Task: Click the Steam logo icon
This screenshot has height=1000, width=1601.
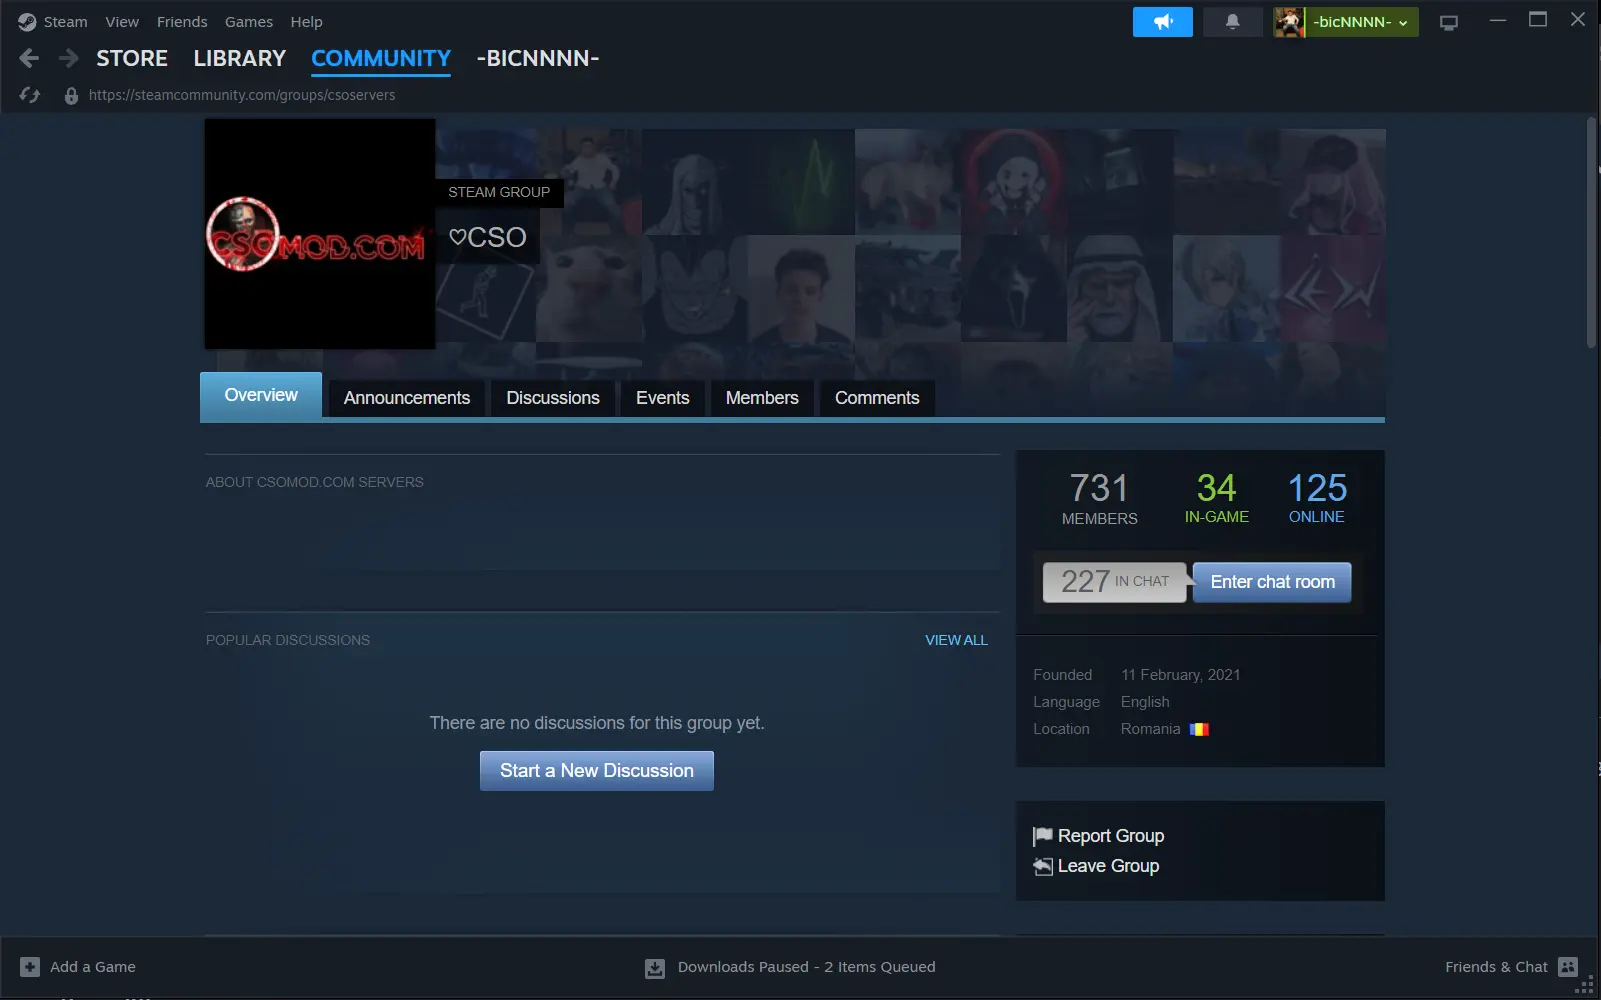Action: [x=27, y=22]
